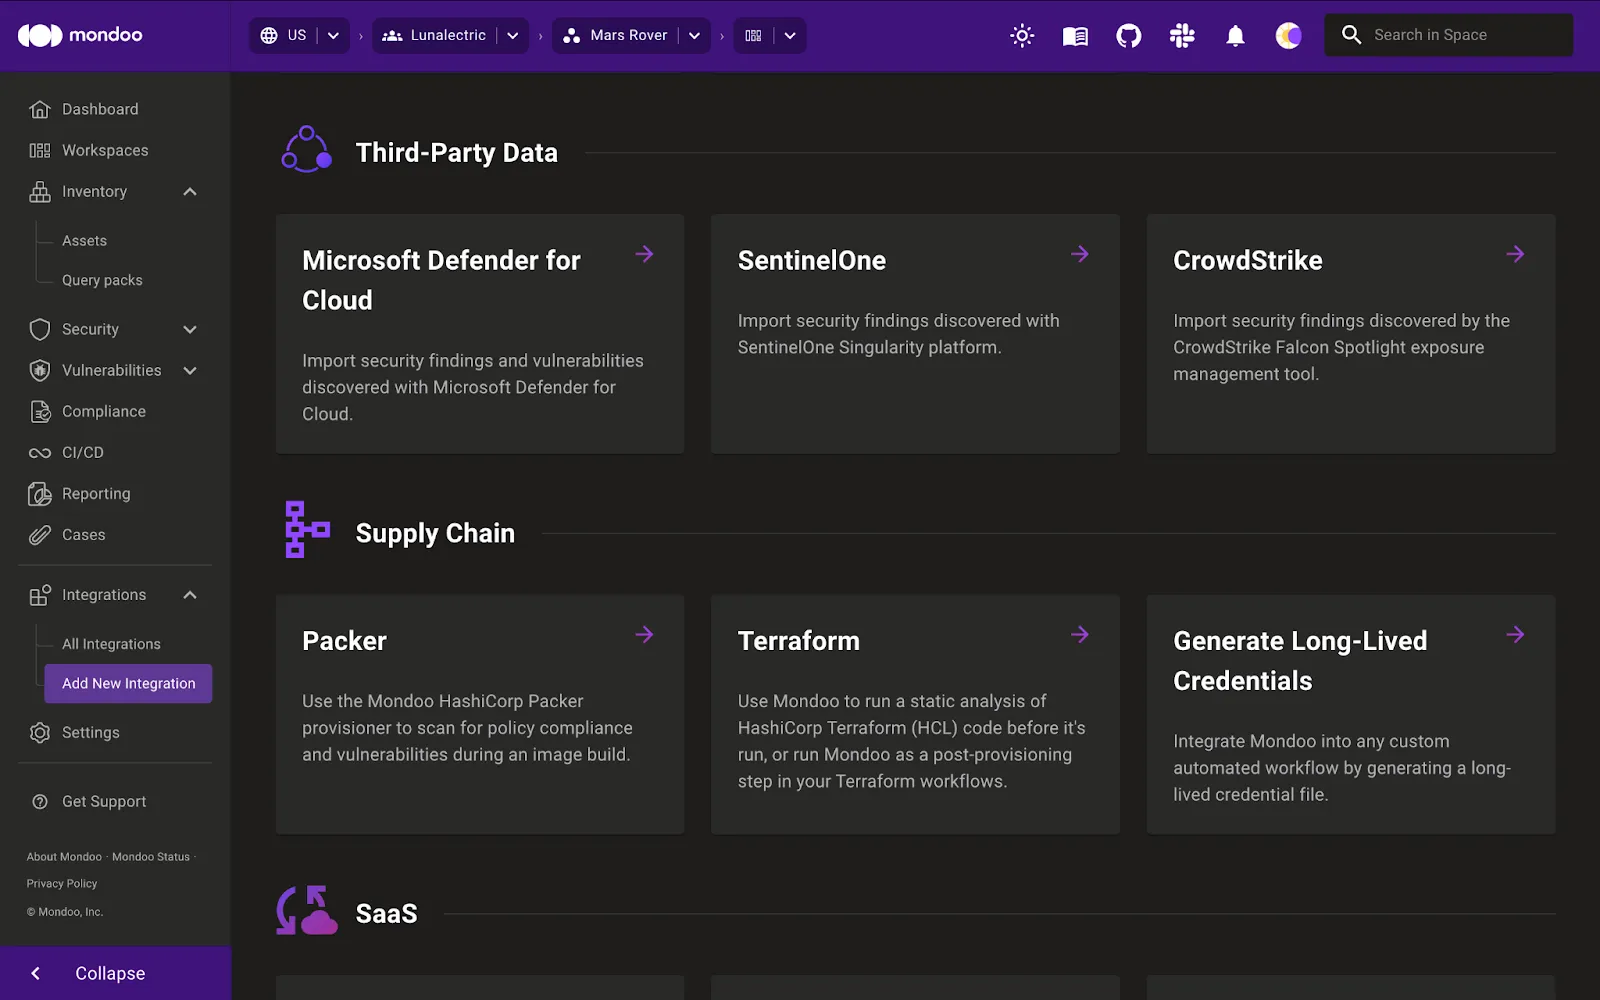The height and width of the screenshot is (1000, 1600).
Task: Select the Packer integration title
Action: (x=344, y=641)
